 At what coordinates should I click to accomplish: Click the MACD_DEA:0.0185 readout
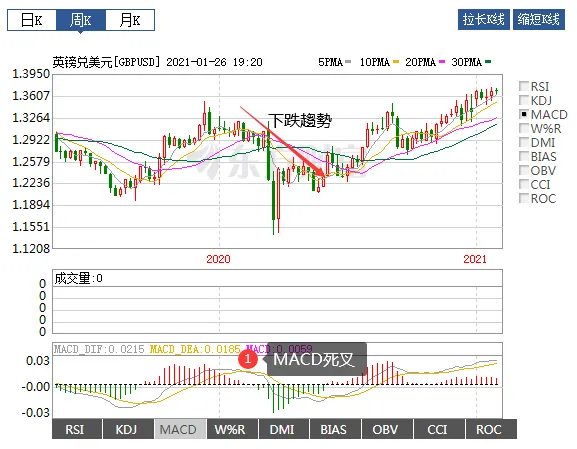[195, 349]
